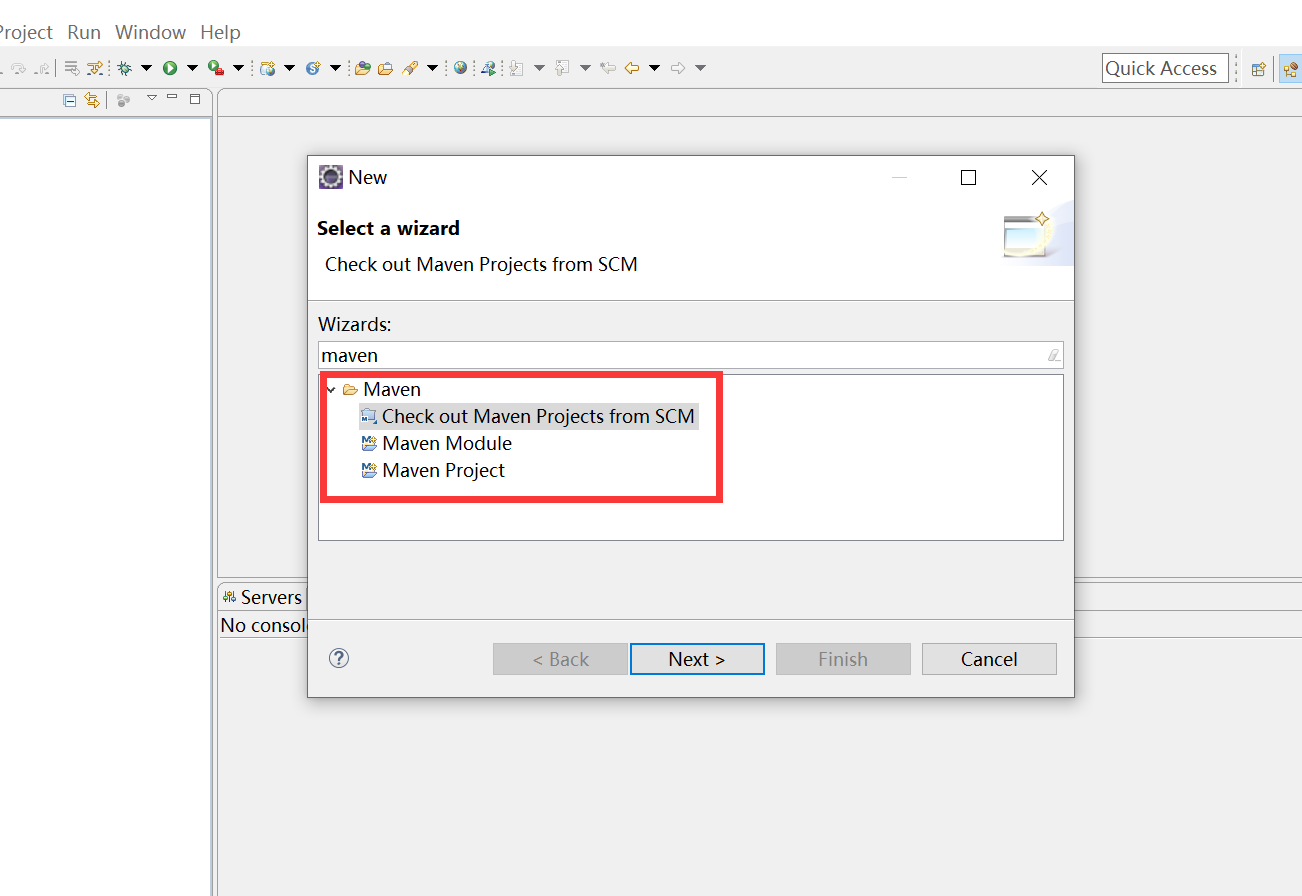Image resolution: width=1302 pixels, height=896 pixels.
Task: Click Collapse All icon in left panel
Action: (69, 100)
